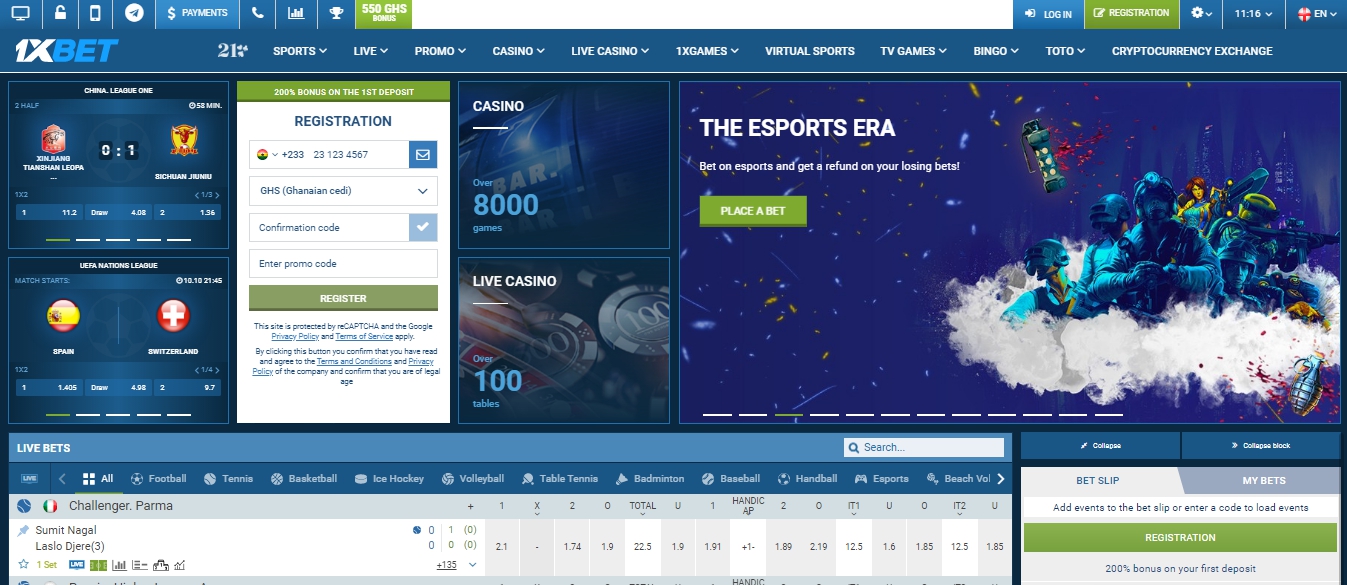Click the trophy results icon
Image resolution: width=1347 pixels, height=585 pixels.
pyautogui.click(x=336, y=14)
